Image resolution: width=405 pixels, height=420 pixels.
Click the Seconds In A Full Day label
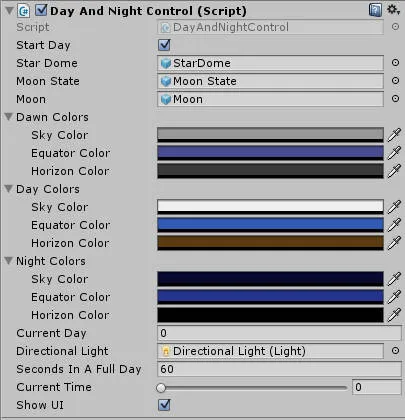(79, 369)
